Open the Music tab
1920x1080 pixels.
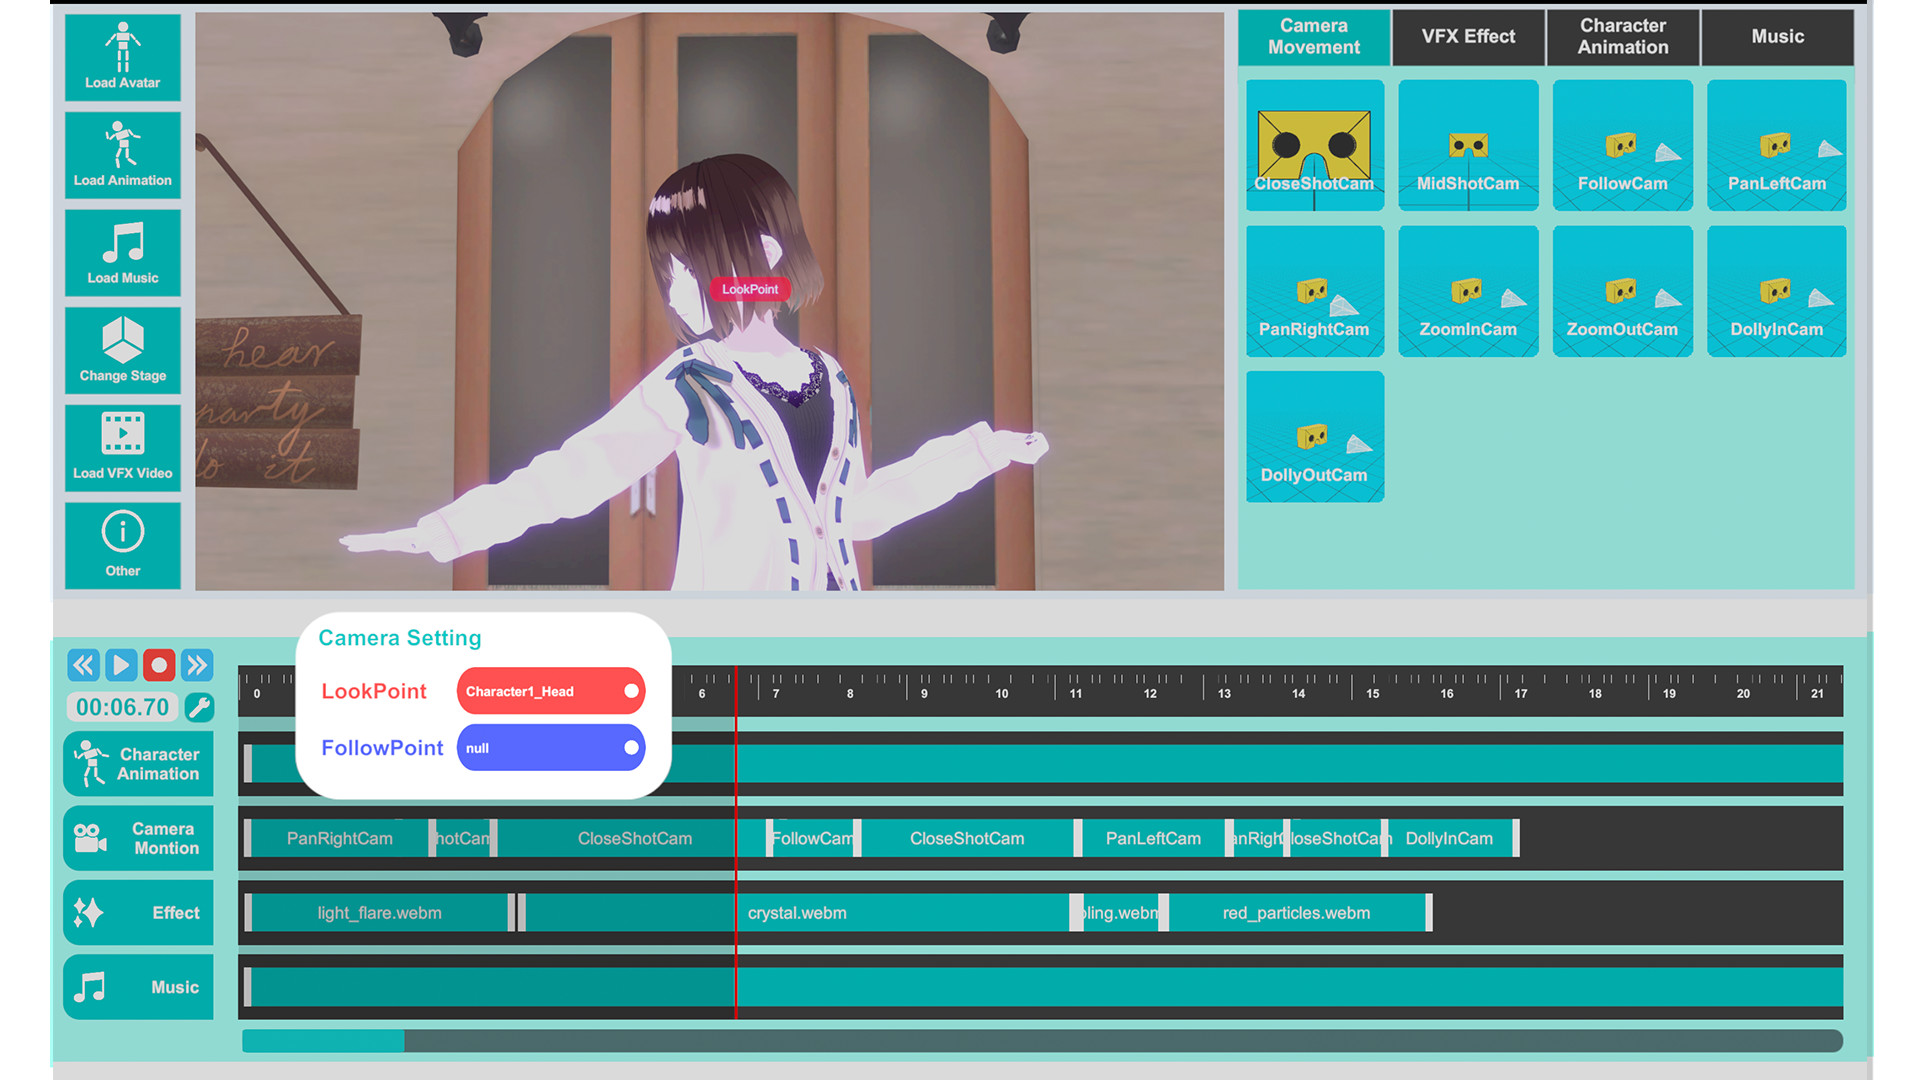[x=1777, y=37]
